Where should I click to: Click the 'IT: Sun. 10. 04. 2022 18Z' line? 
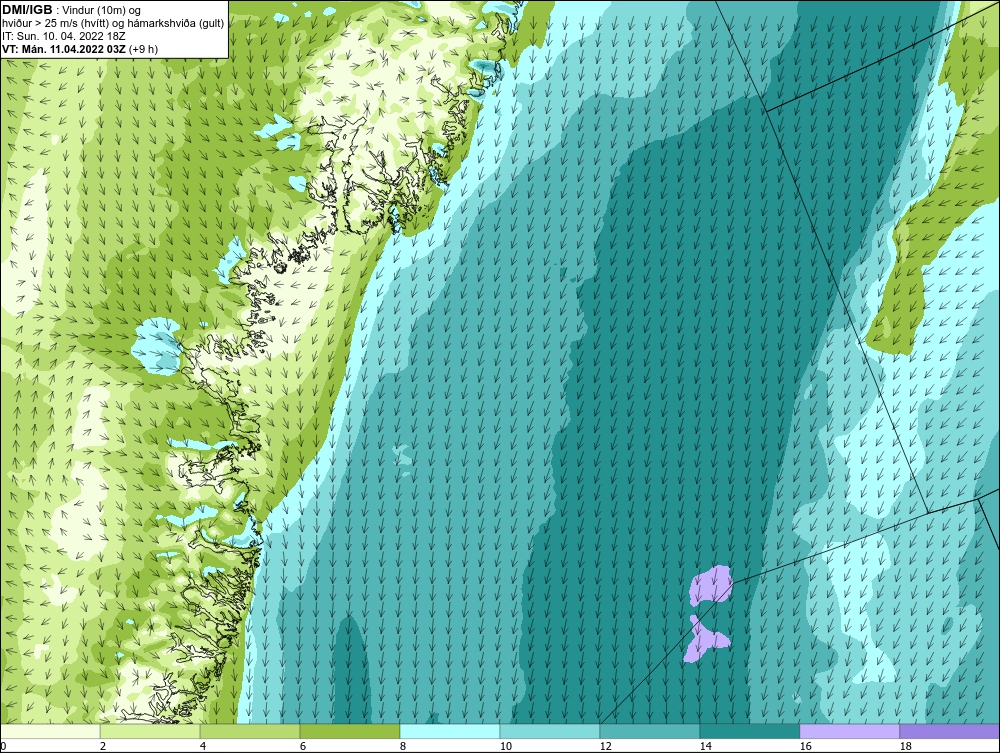(x=63, y=36)
